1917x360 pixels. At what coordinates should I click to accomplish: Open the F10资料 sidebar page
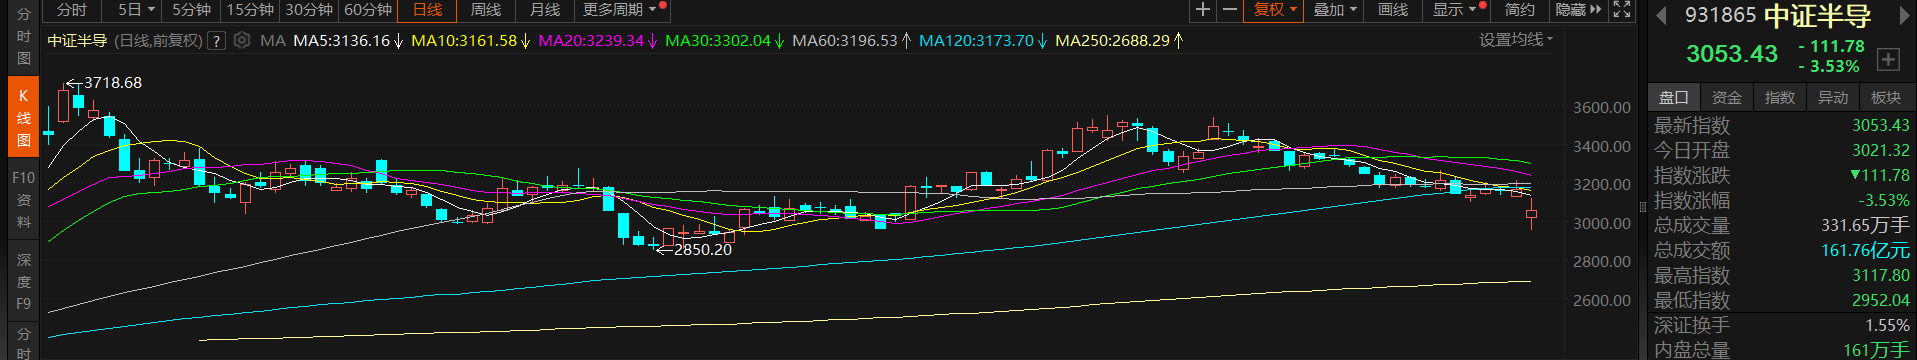click(23, 199)
